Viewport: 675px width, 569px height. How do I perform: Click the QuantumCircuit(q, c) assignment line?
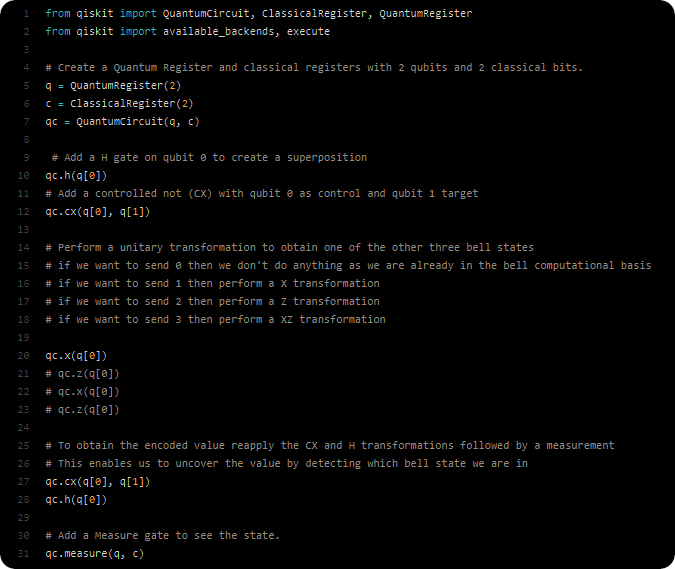tap(122, 122)
